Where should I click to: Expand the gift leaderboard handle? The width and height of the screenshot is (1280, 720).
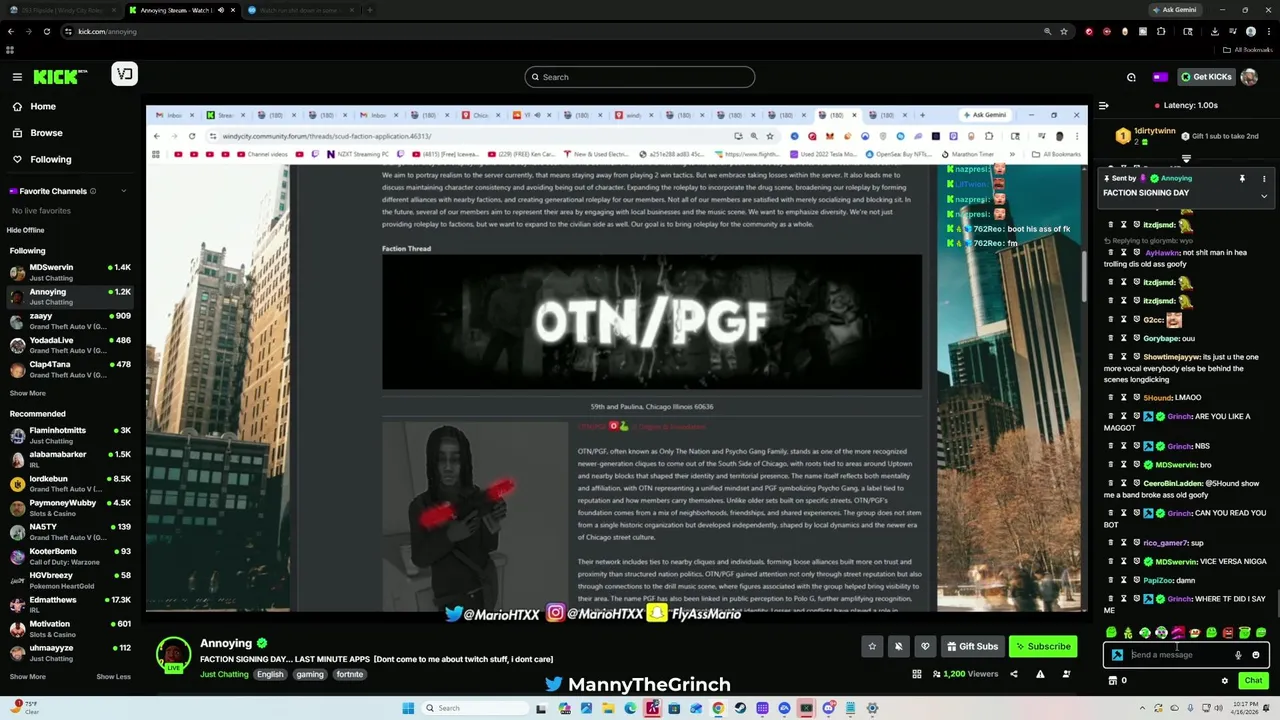tap(1186, 158)
